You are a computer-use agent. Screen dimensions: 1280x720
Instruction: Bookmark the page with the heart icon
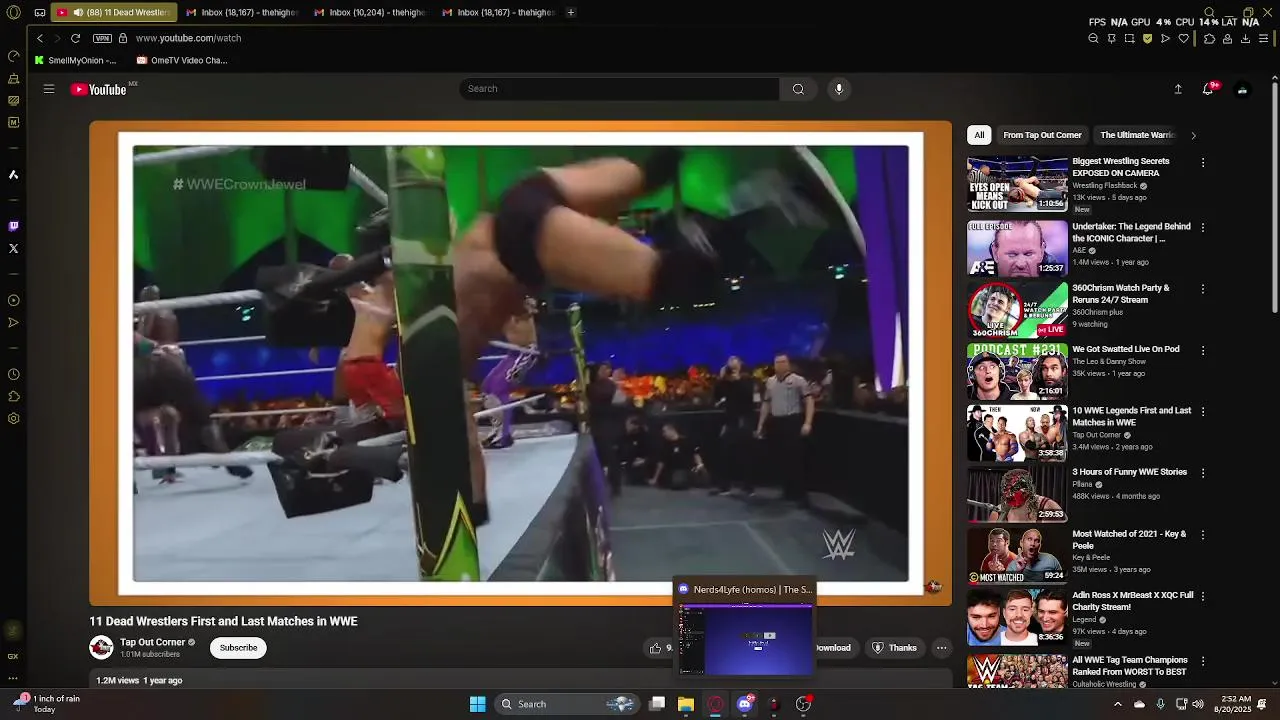point(1183,38)
